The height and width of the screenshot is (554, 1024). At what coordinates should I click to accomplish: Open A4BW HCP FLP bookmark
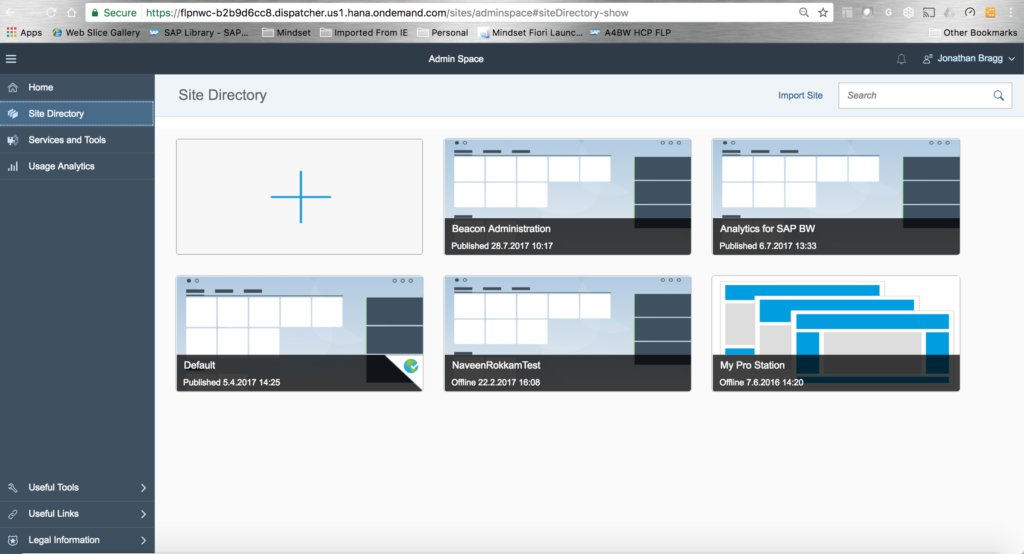630,33
